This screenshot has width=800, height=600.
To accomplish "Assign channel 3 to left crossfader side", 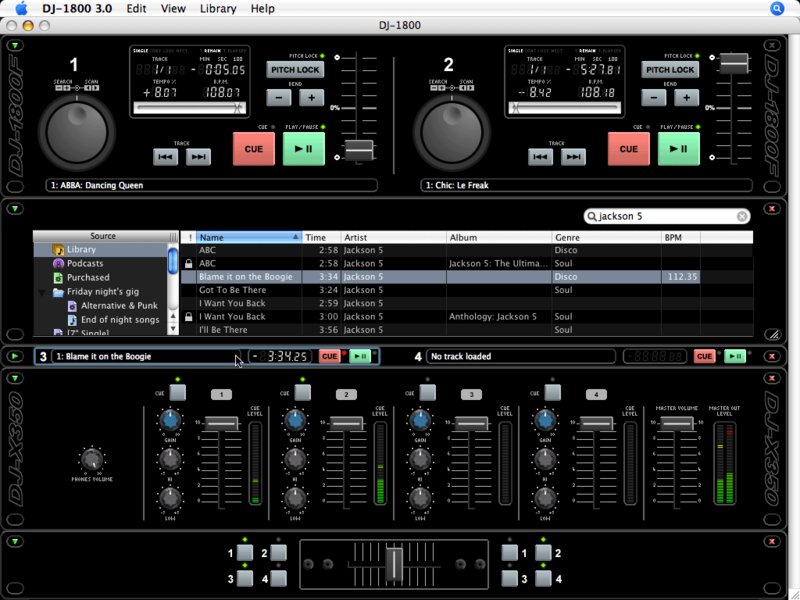I will [x=245, y=578].
